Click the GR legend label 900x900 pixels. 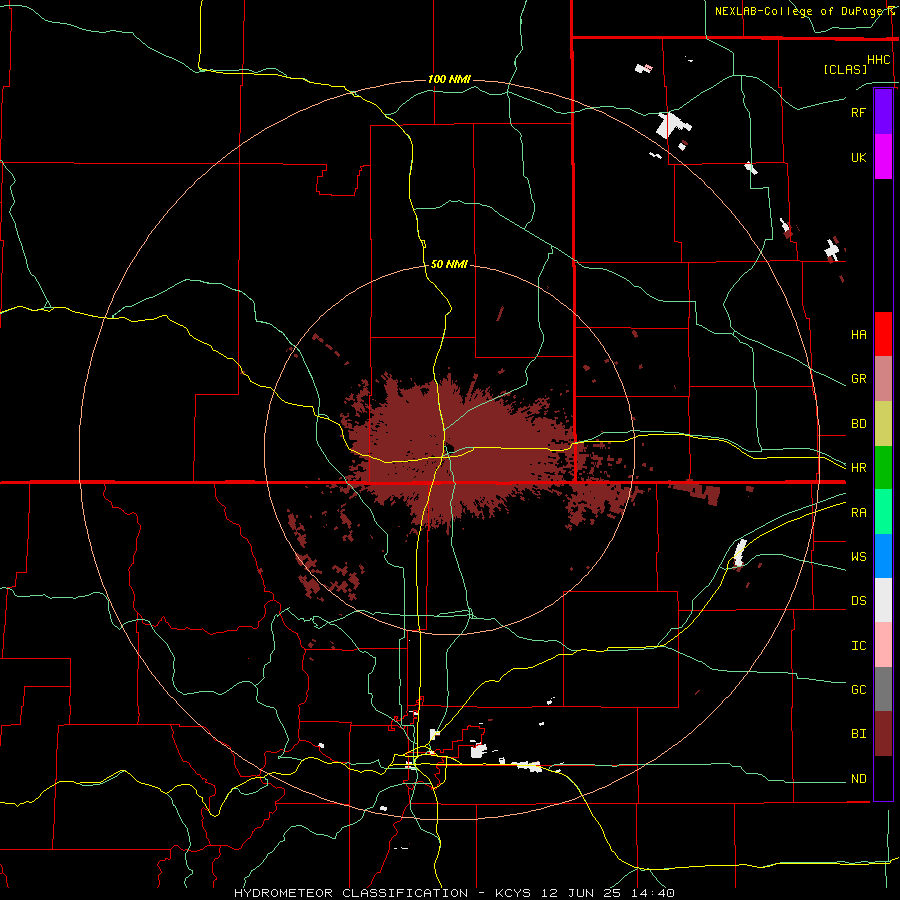tap(858, 379)
